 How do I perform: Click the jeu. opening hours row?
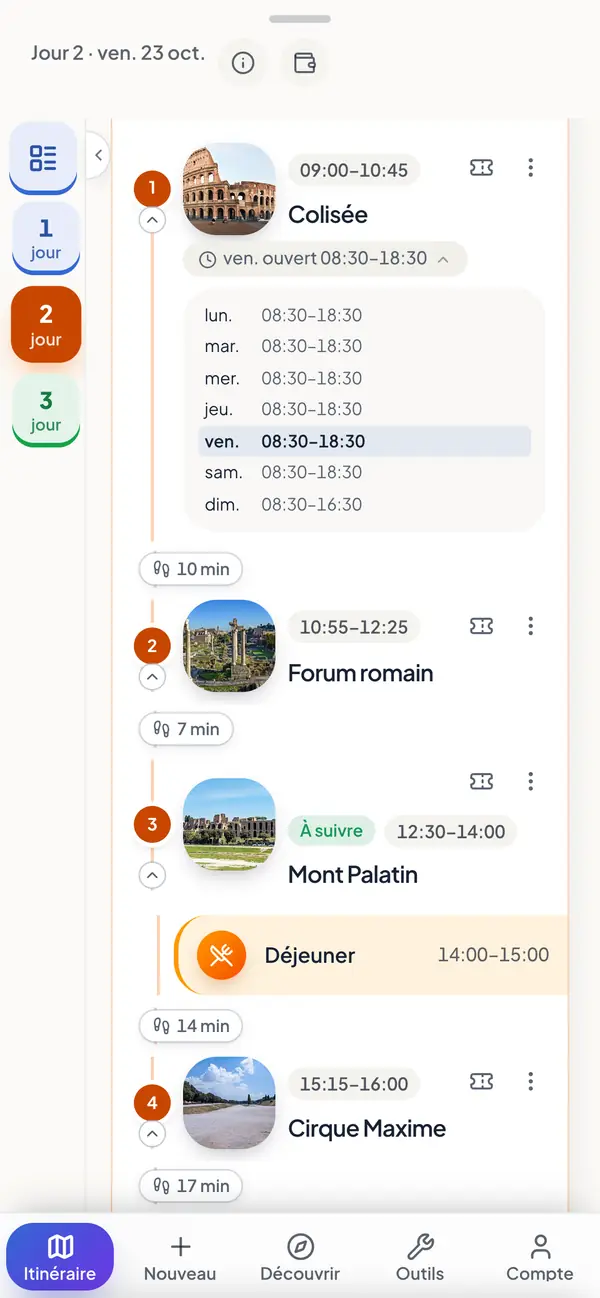click(364, 409)
